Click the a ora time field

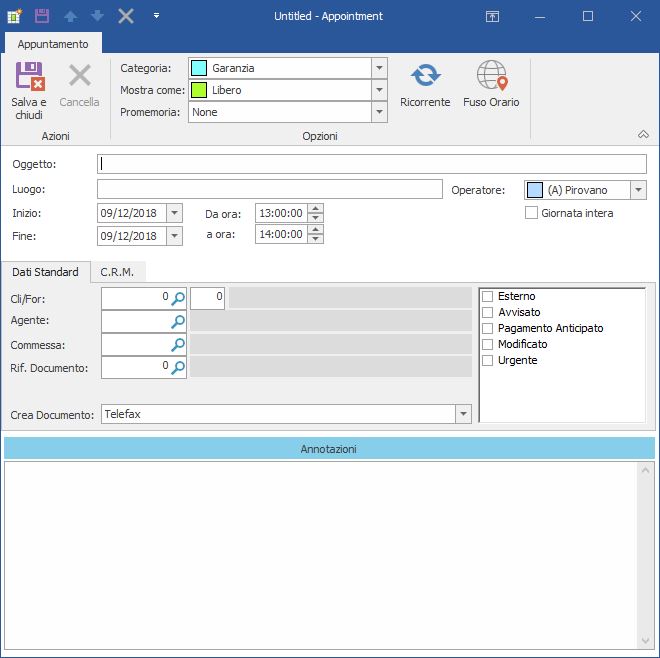[x=282, y=234]
